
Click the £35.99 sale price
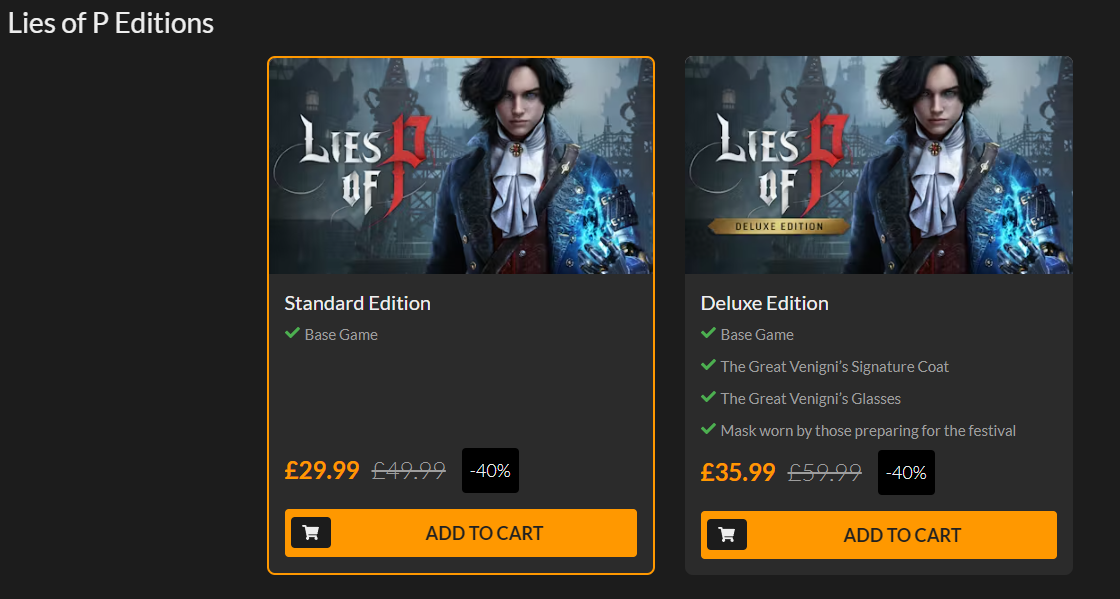738,473
